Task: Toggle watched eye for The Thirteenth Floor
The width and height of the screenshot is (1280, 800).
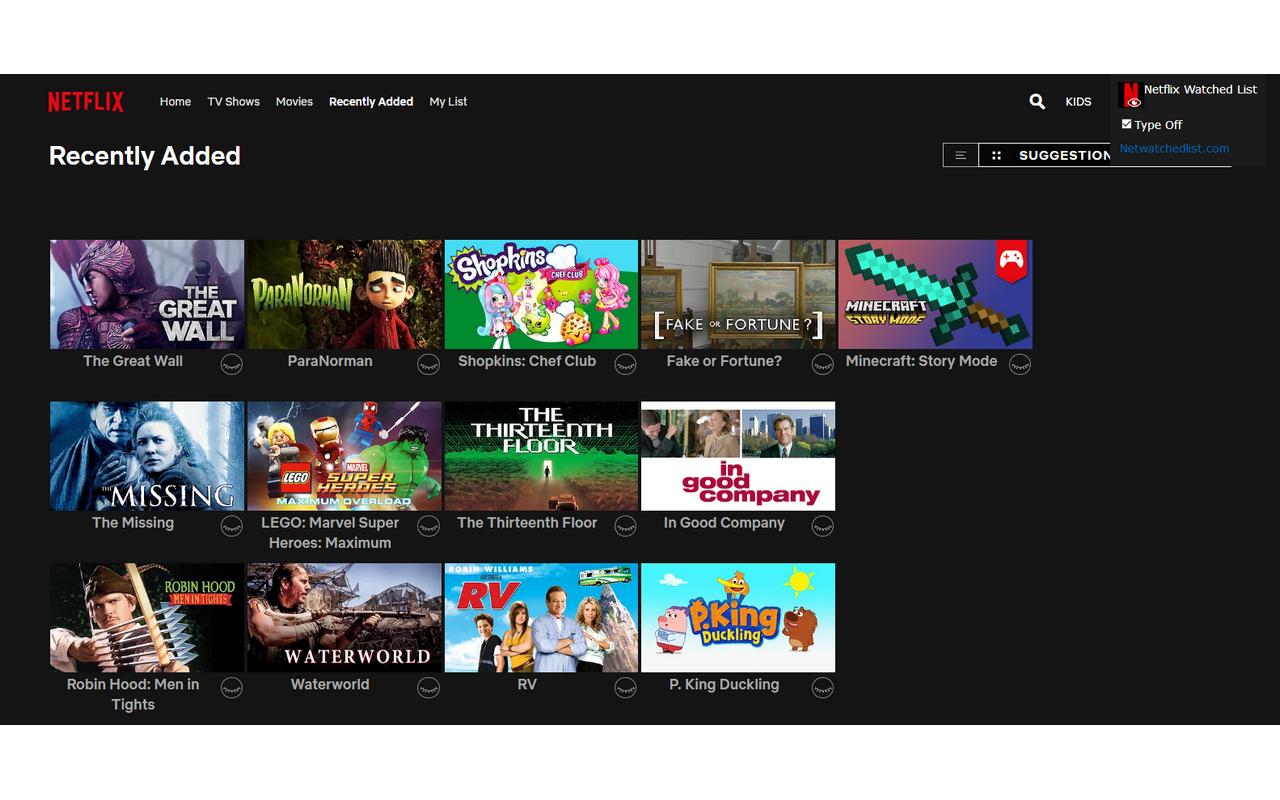Action: click(626, 526)
